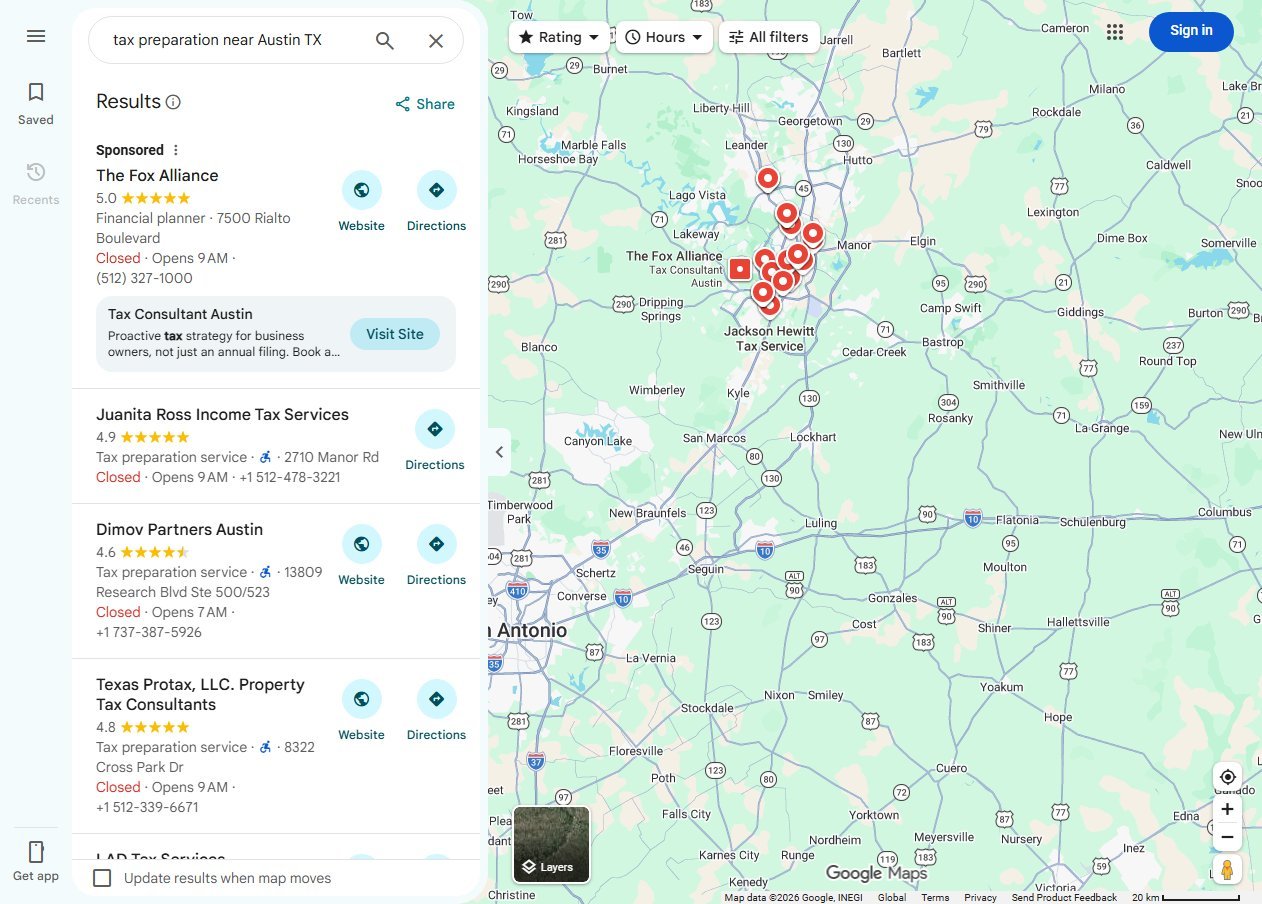
Task: Click the Tax Consultant Austin ad headline
Action: pos(180,314)
